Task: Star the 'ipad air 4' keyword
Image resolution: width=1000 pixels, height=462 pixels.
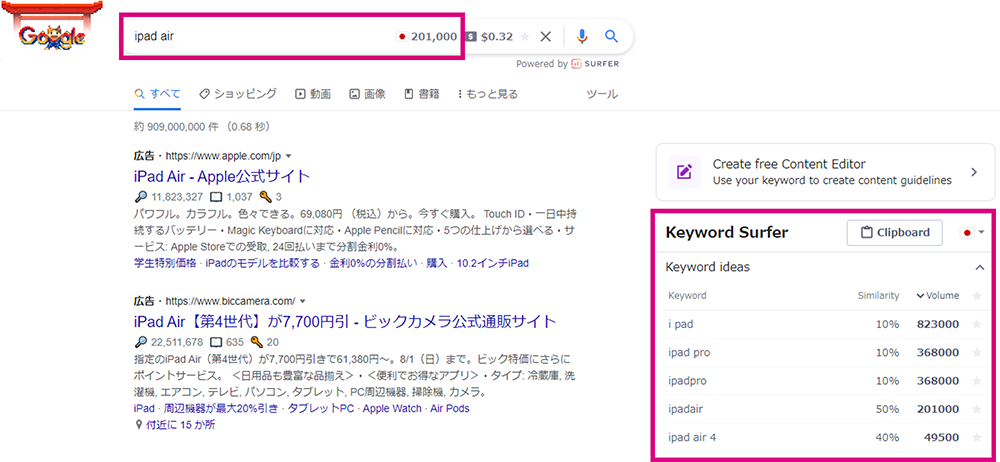Action: tap(976, 438)
